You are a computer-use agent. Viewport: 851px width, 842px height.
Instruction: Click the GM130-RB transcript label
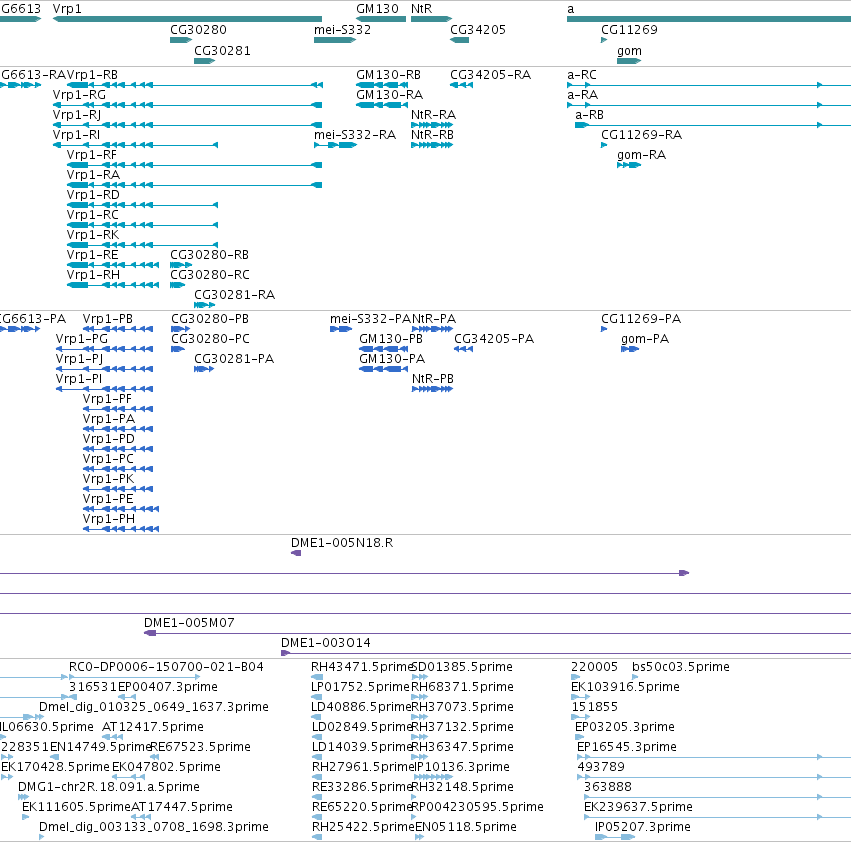389,75
